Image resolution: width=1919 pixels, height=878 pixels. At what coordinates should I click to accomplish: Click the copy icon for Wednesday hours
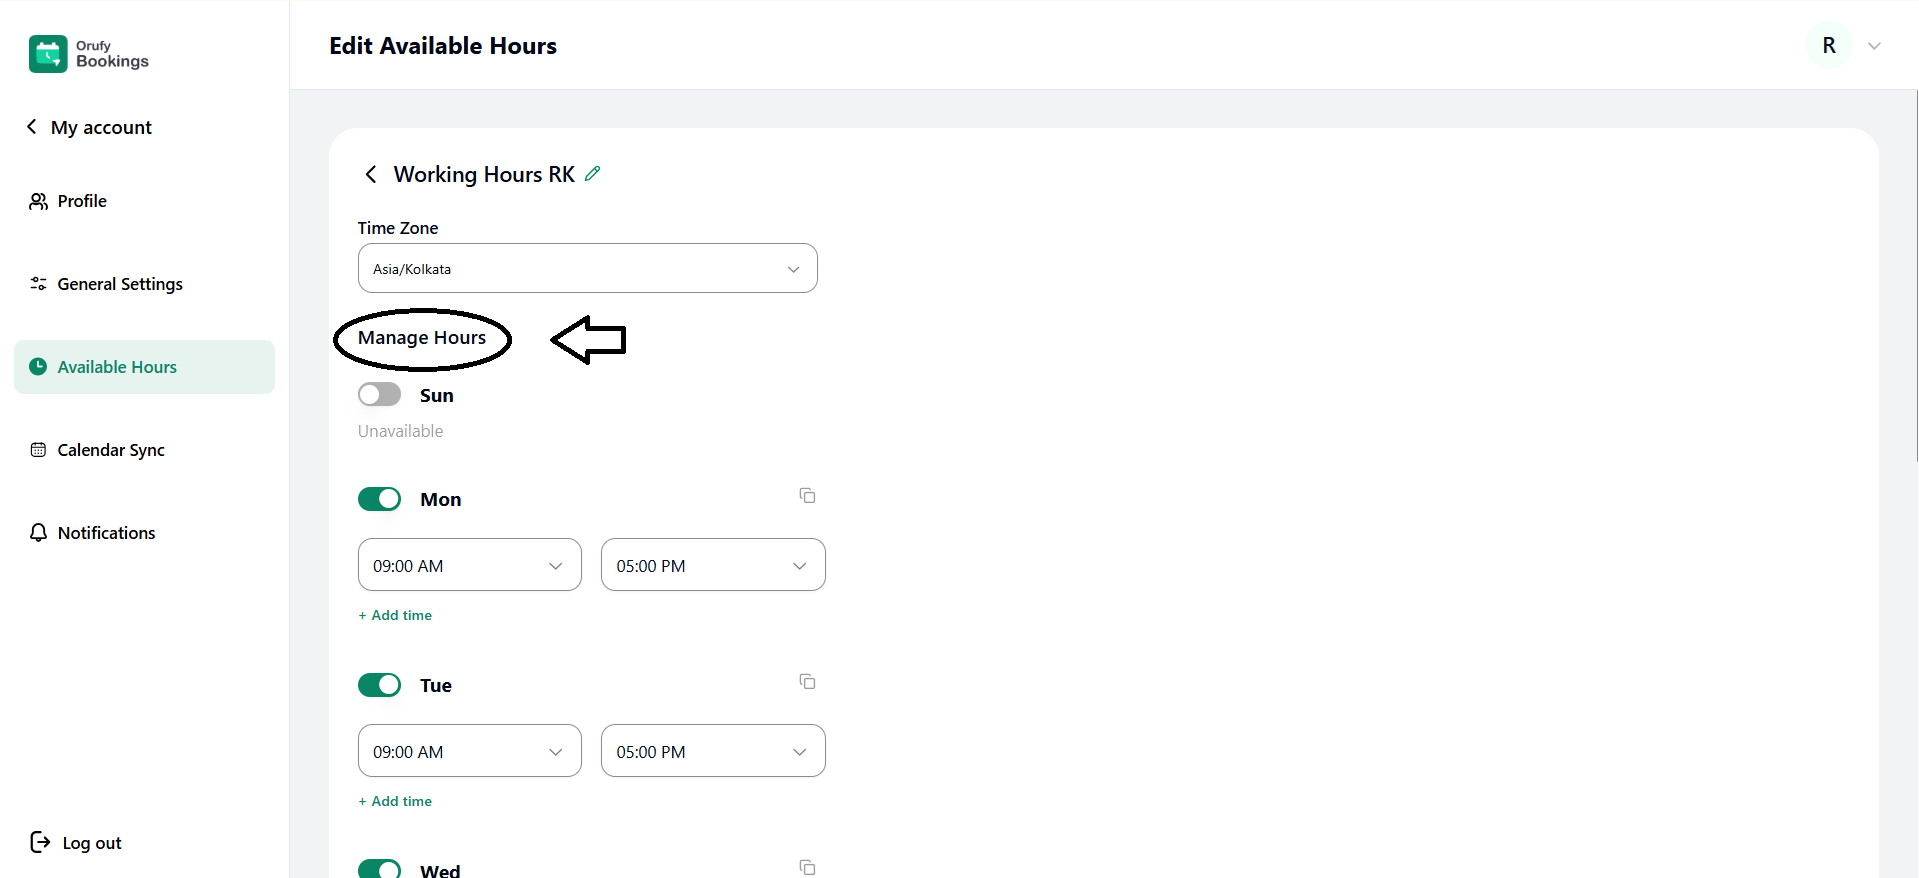tap(807, 867)
